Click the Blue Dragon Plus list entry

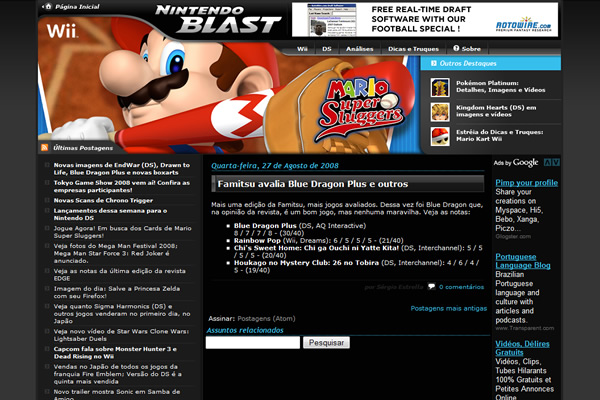(x=300, y=229)
